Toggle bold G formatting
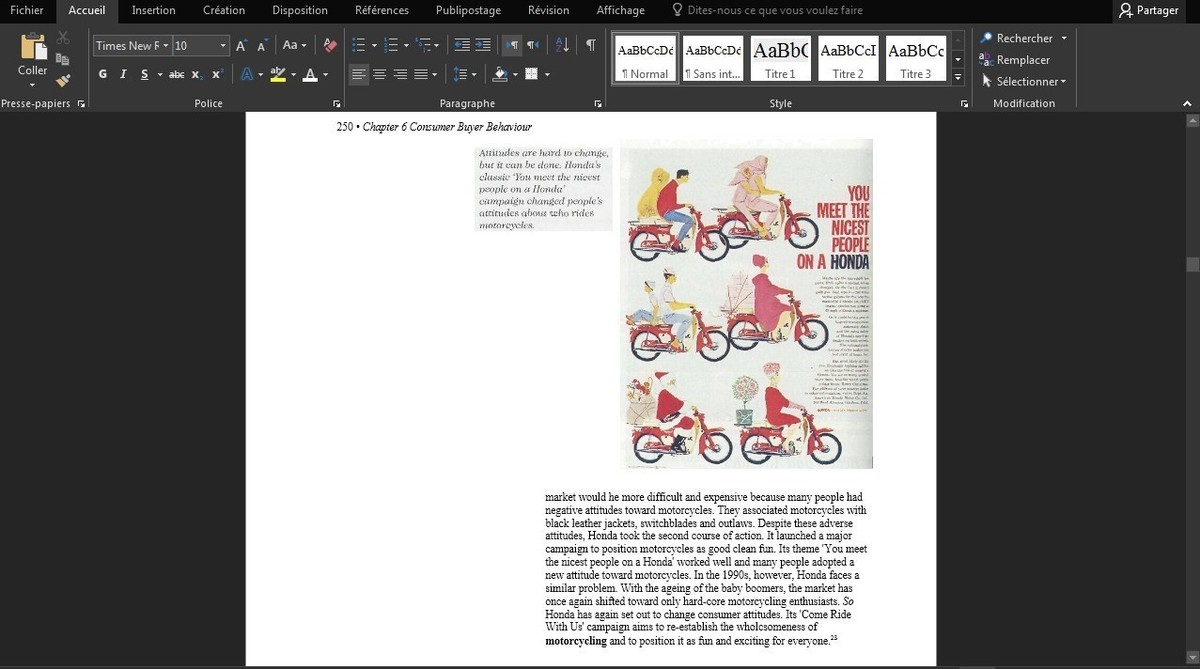1200x669 pixels. pos(103,75)
